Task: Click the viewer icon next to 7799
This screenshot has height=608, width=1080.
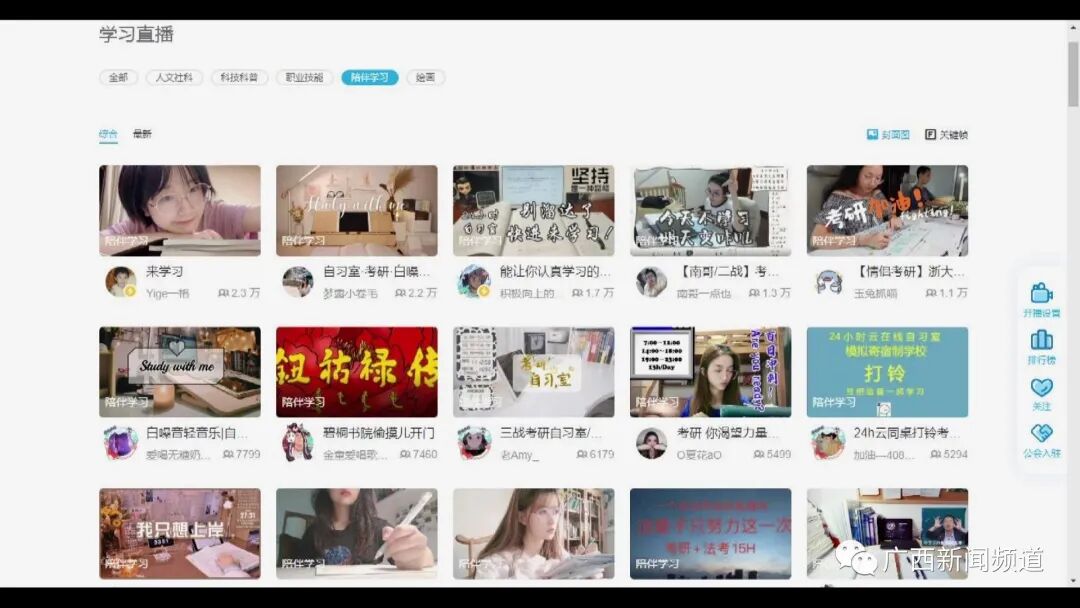Action: [228, 454]
